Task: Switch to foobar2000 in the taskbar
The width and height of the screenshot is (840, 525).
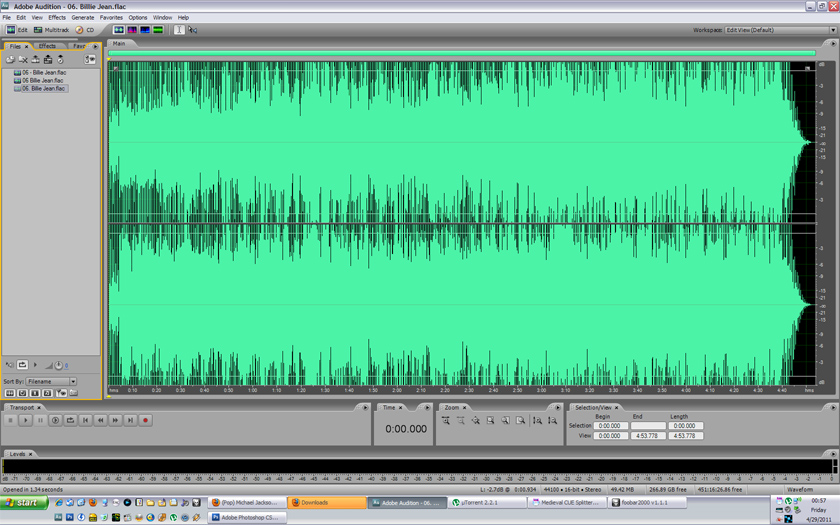Action: coord(646,502)
